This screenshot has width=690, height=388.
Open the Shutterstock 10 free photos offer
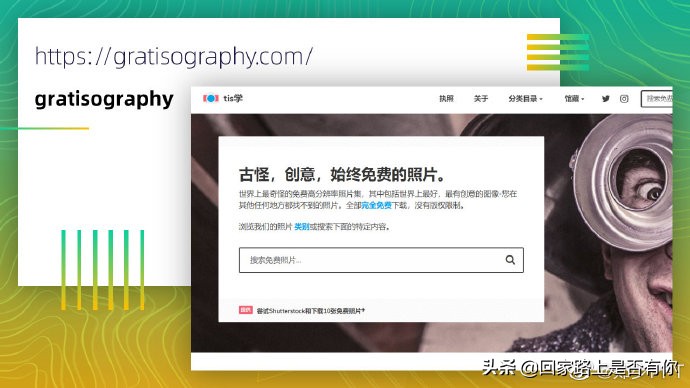(311, 311)
